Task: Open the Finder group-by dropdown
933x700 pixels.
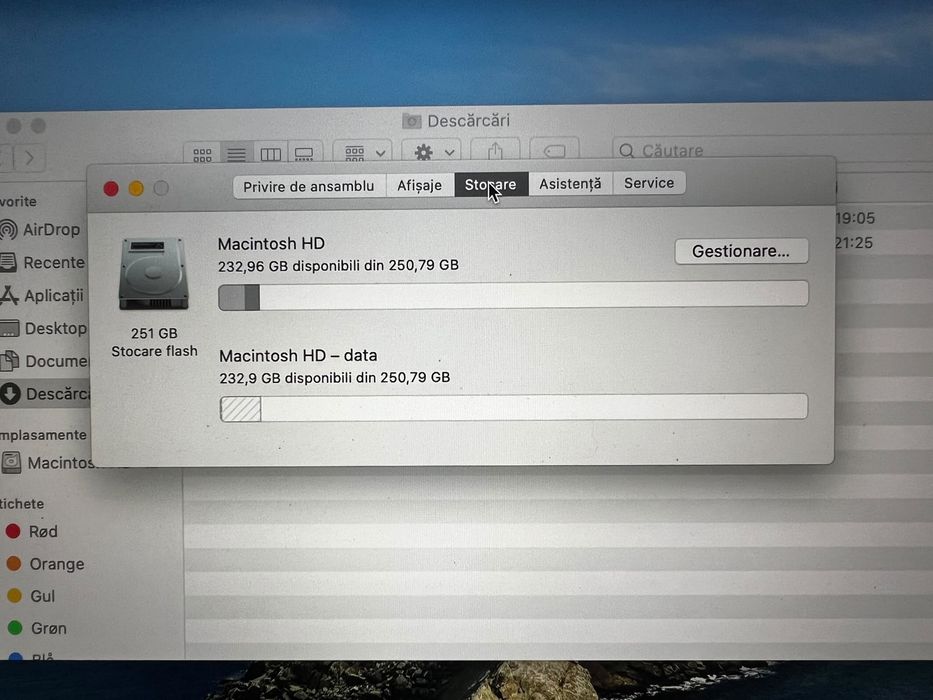Action: pos(365,153)
